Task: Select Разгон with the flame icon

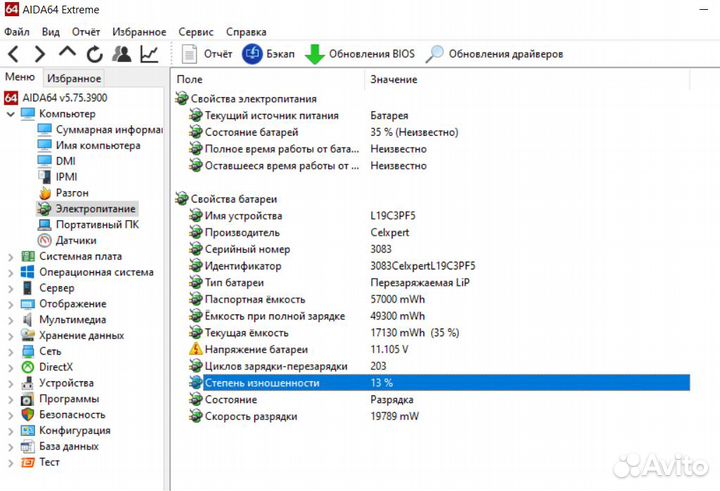Action: [x=63, y=193]
